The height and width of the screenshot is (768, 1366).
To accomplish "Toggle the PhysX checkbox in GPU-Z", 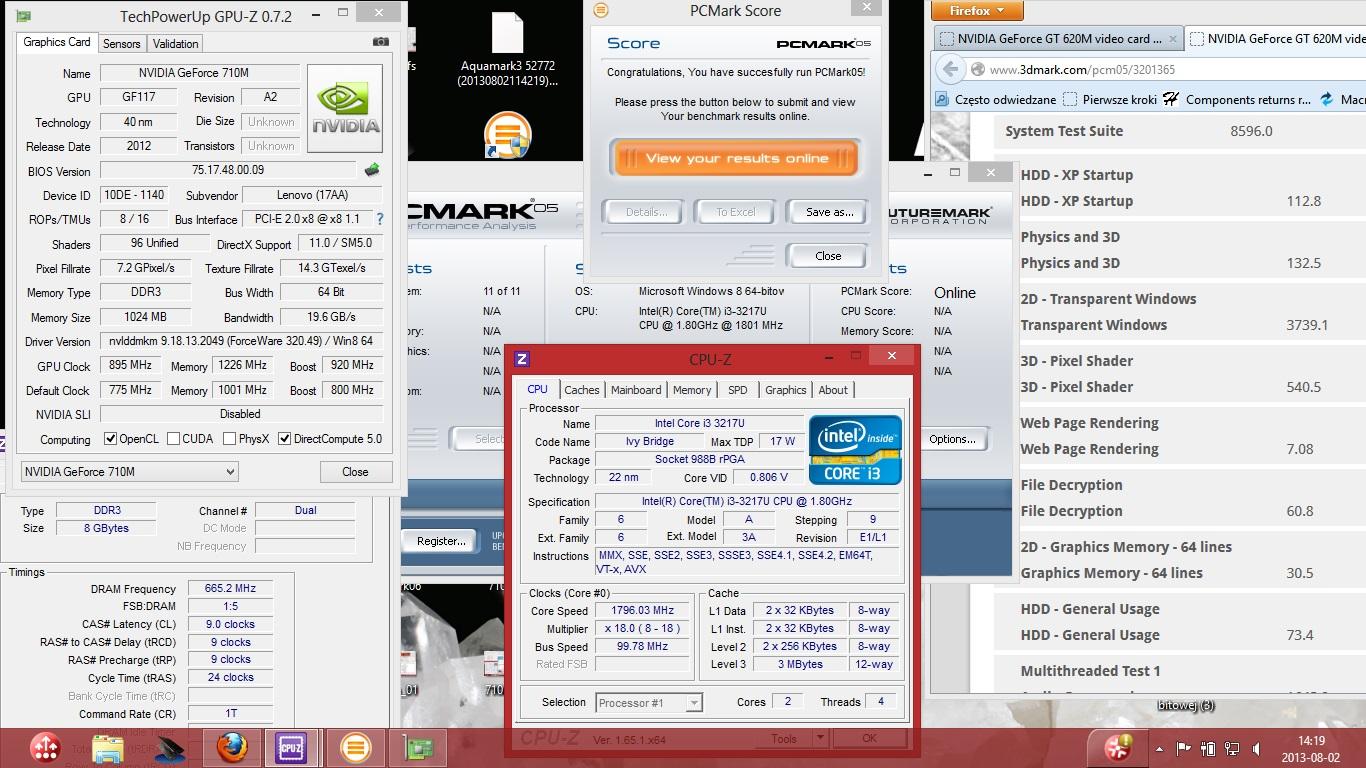I will [230, 439].
